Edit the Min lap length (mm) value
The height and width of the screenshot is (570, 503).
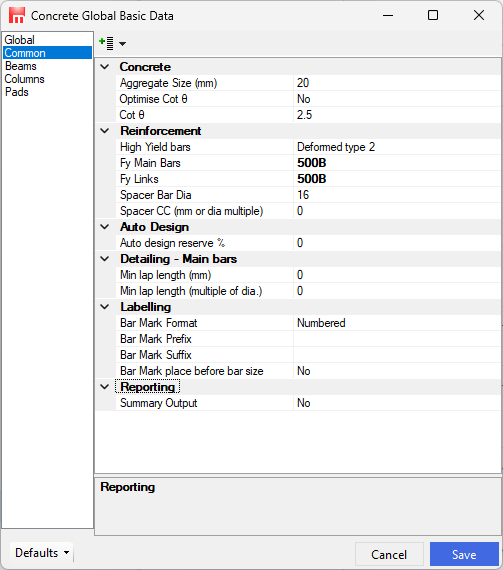tap(397, 275)
